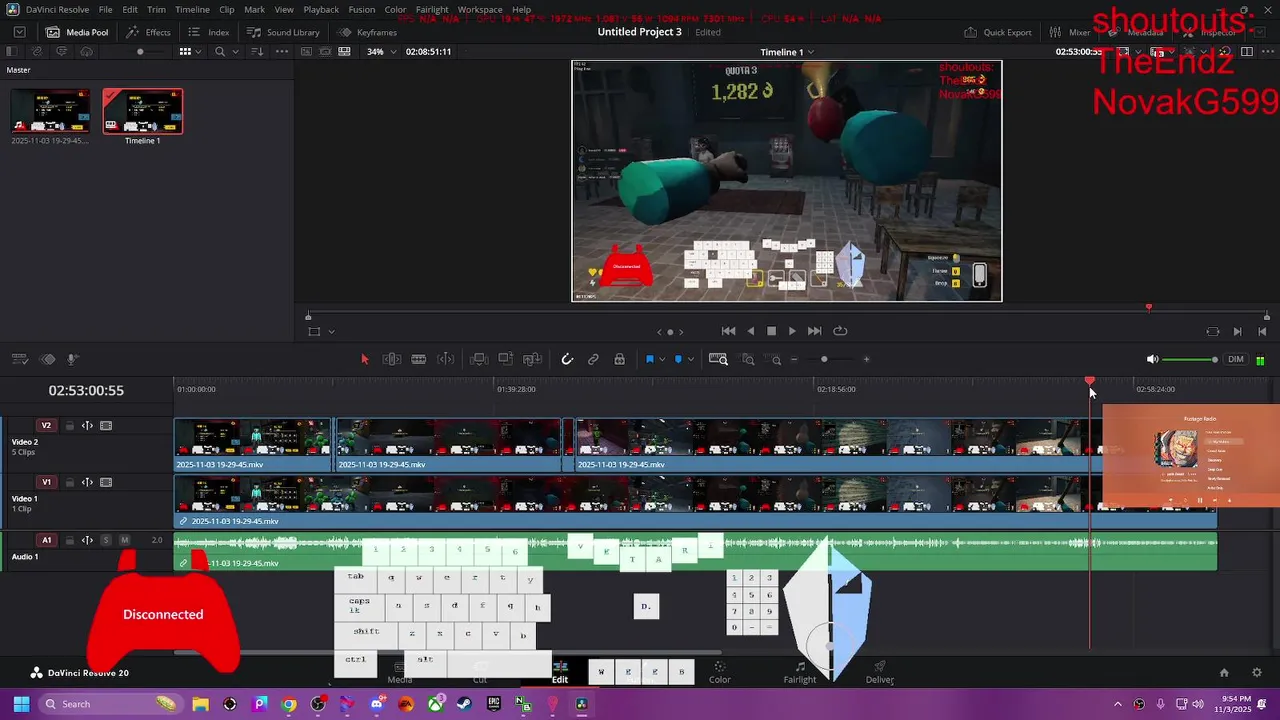
Task: Click the Play Reverse button
Action: [750, 331]
